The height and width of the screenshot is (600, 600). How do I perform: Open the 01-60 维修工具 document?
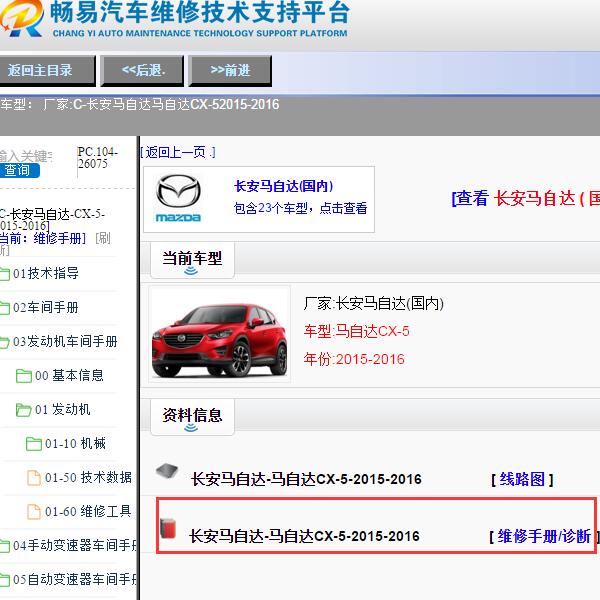pyautogui.click(x=88, y=511)
